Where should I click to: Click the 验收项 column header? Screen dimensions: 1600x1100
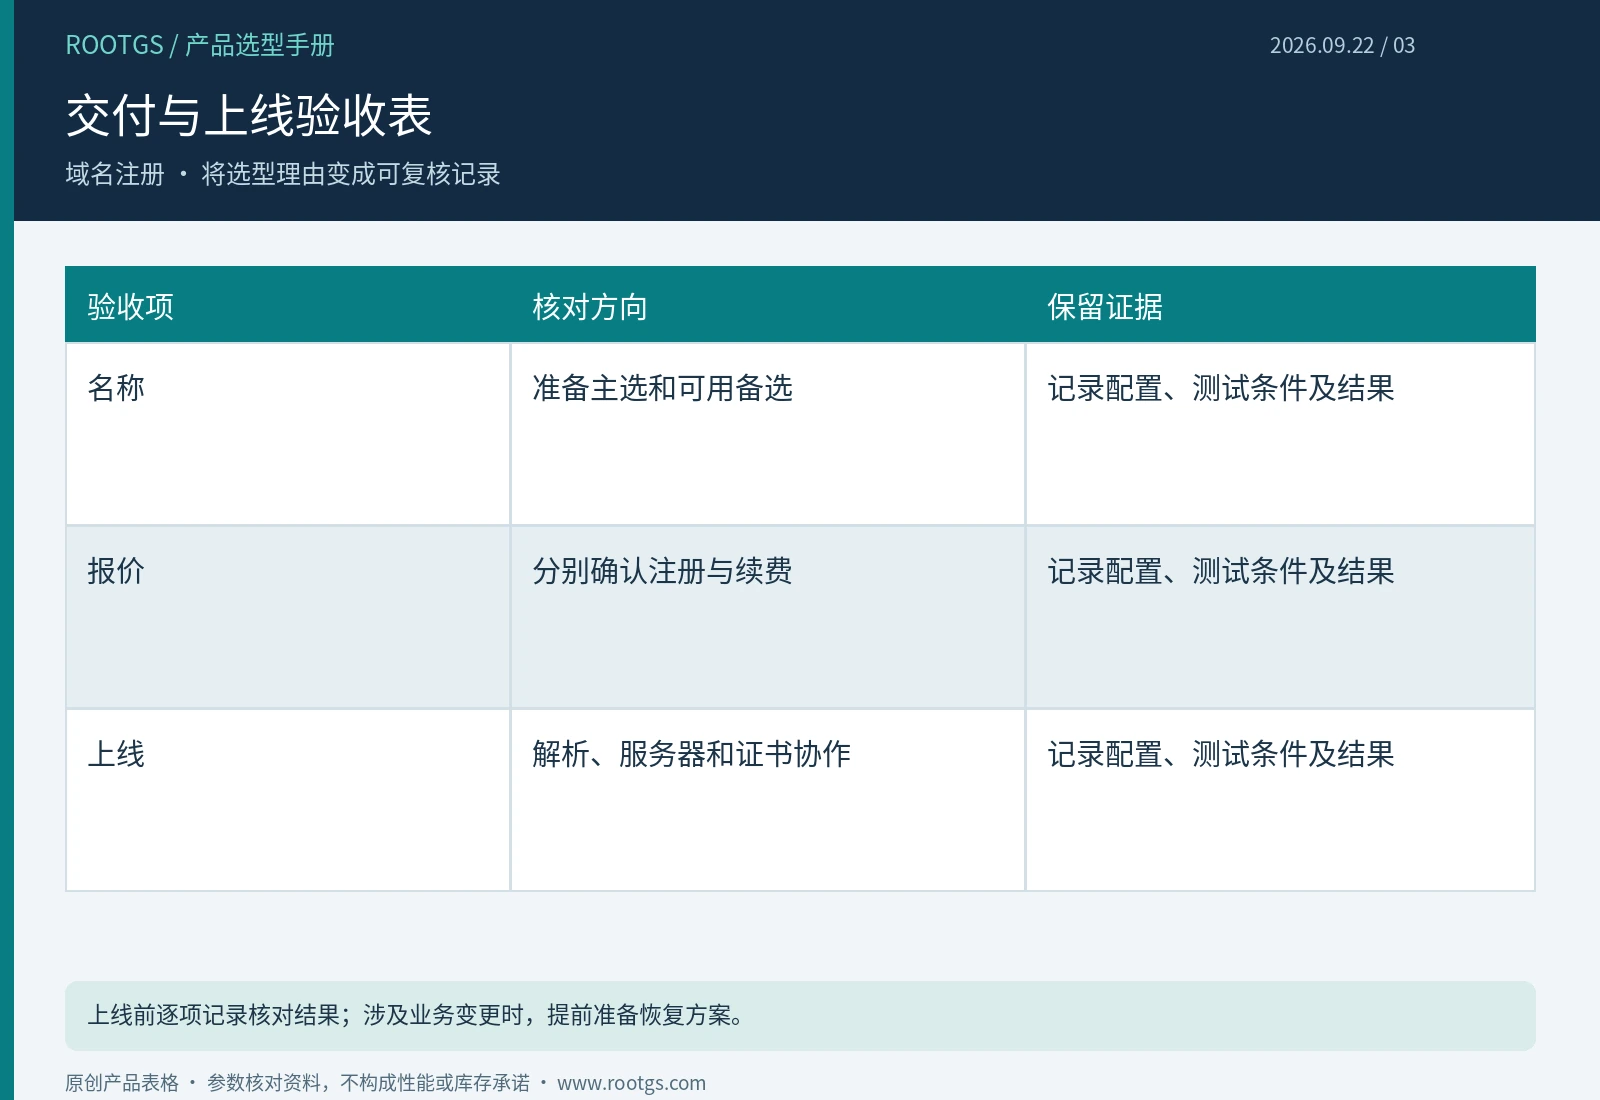(288, 305)
